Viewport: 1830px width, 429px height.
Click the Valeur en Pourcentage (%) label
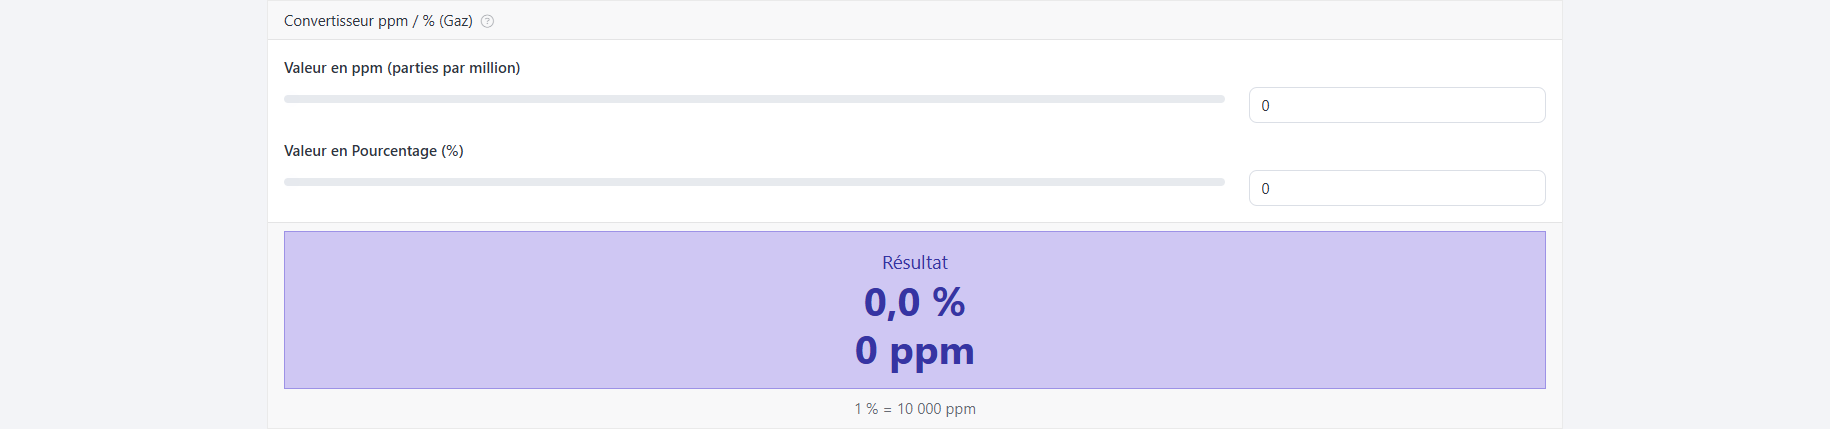pyautogui.click(x=374, y=151)
